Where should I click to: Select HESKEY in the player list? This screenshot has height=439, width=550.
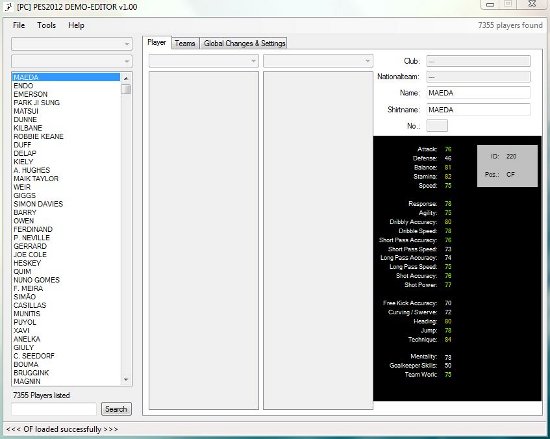click(66, 263)
